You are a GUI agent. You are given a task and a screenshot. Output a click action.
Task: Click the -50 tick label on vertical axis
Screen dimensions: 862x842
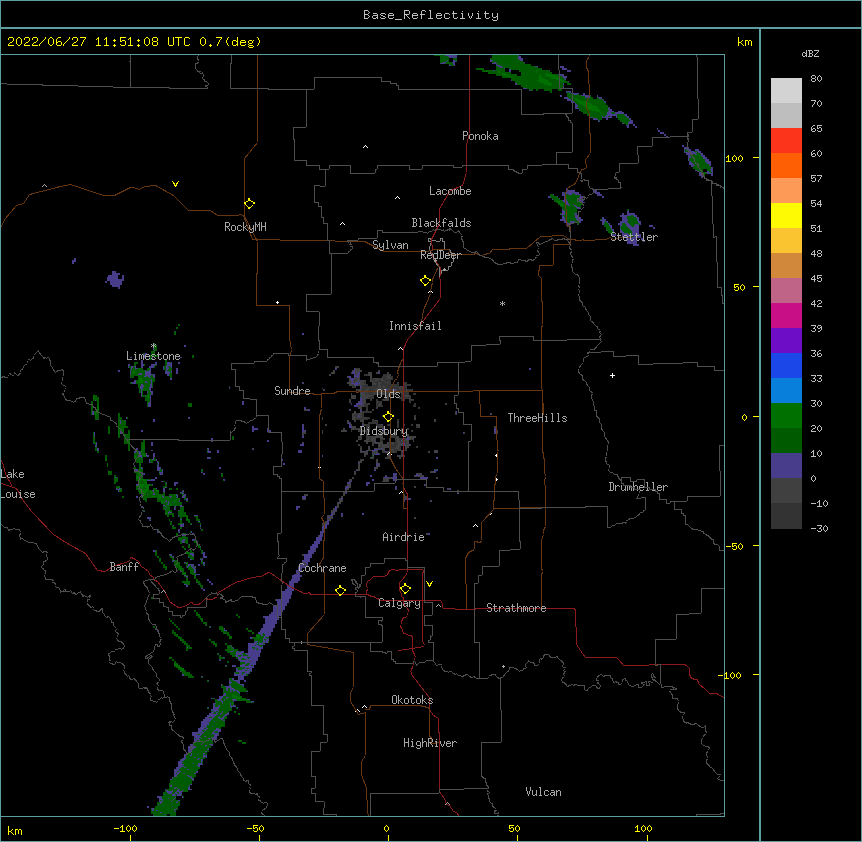(x=734, y=546)
